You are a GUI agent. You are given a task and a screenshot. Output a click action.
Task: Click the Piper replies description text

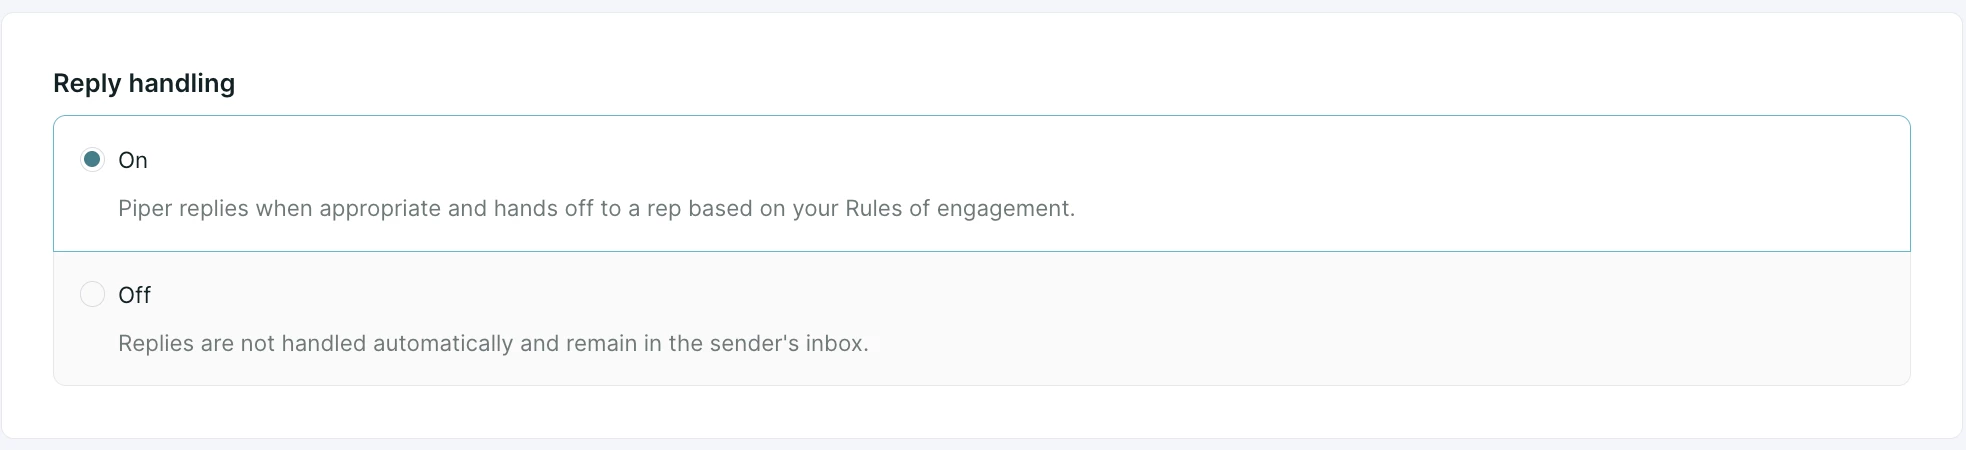[596, 208]
